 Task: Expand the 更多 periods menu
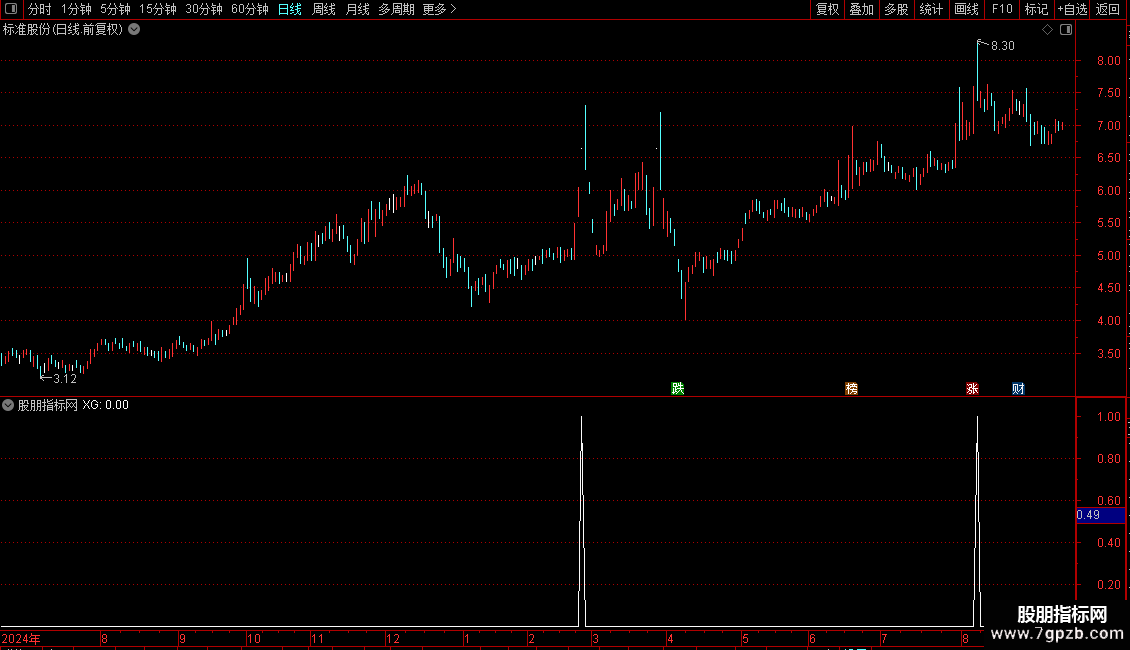point(440,9)
